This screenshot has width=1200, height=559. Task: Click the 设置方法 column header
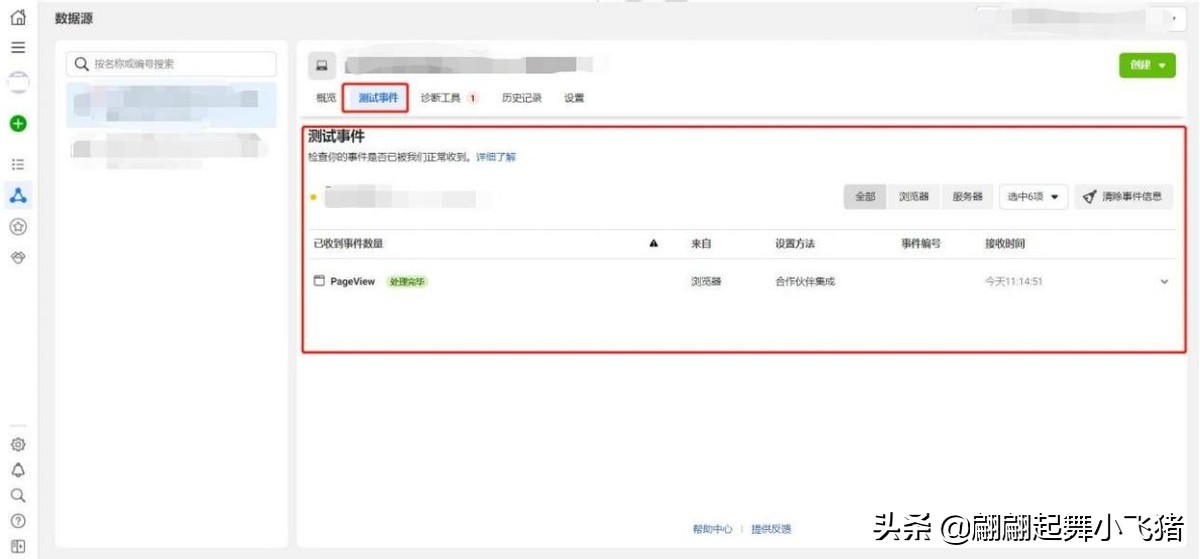(x=796, y=244)
